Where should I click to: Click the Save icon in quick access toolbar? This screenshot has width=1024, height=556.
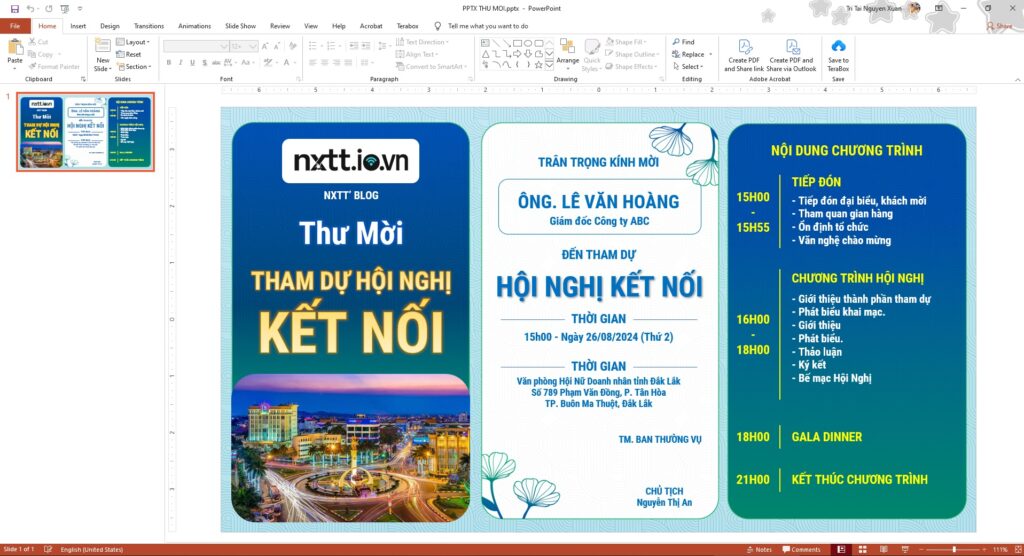pos(14,8)
